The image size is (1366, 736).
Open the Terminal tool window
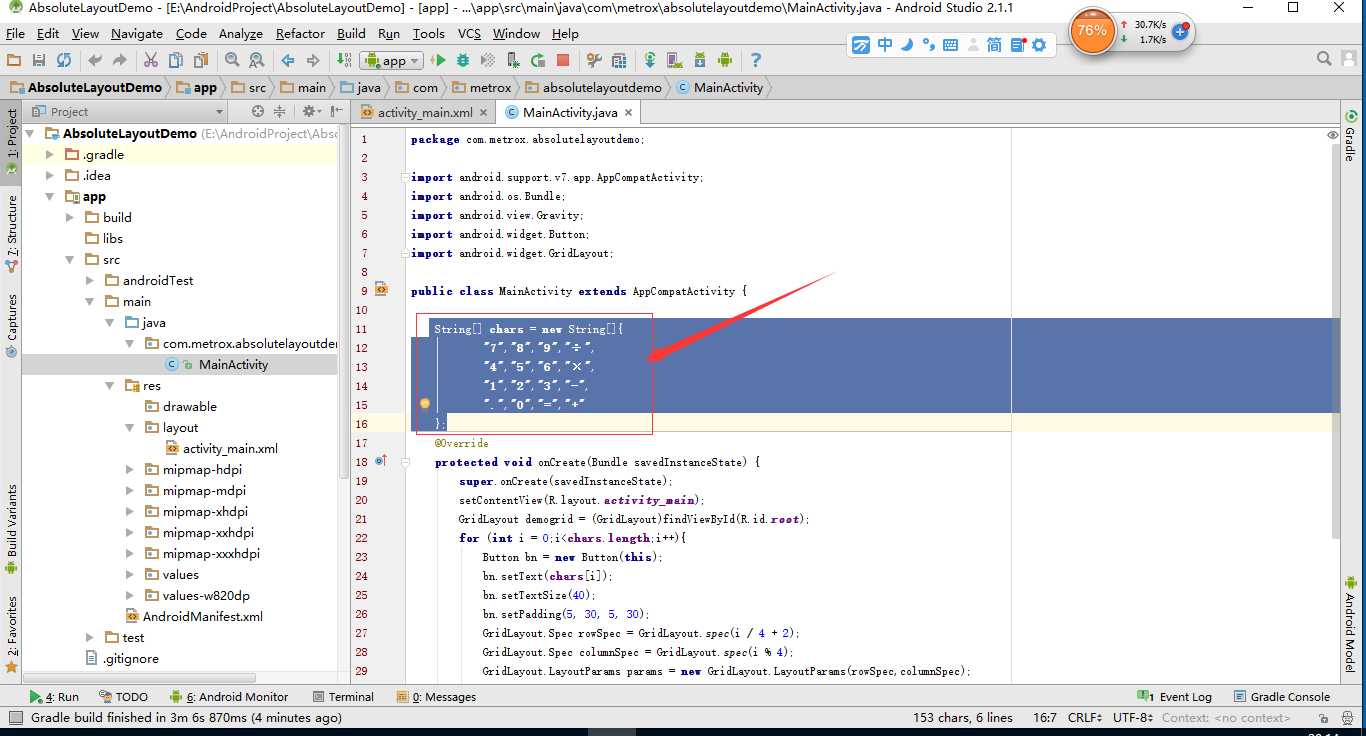pyautogui.click(x=343, y=697)
